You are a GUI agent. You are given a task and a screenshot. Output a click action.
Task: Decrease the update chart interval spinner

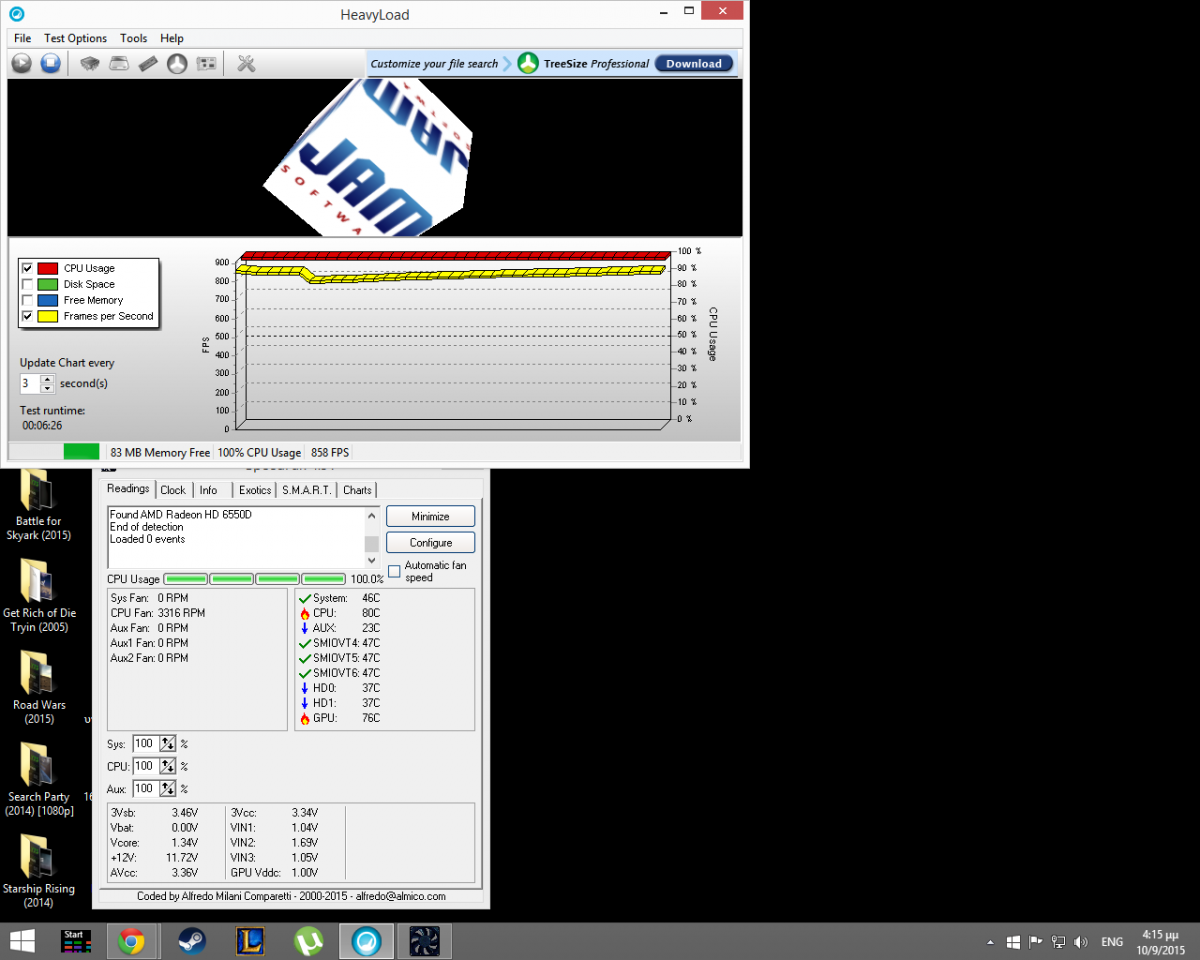point(47,388)
